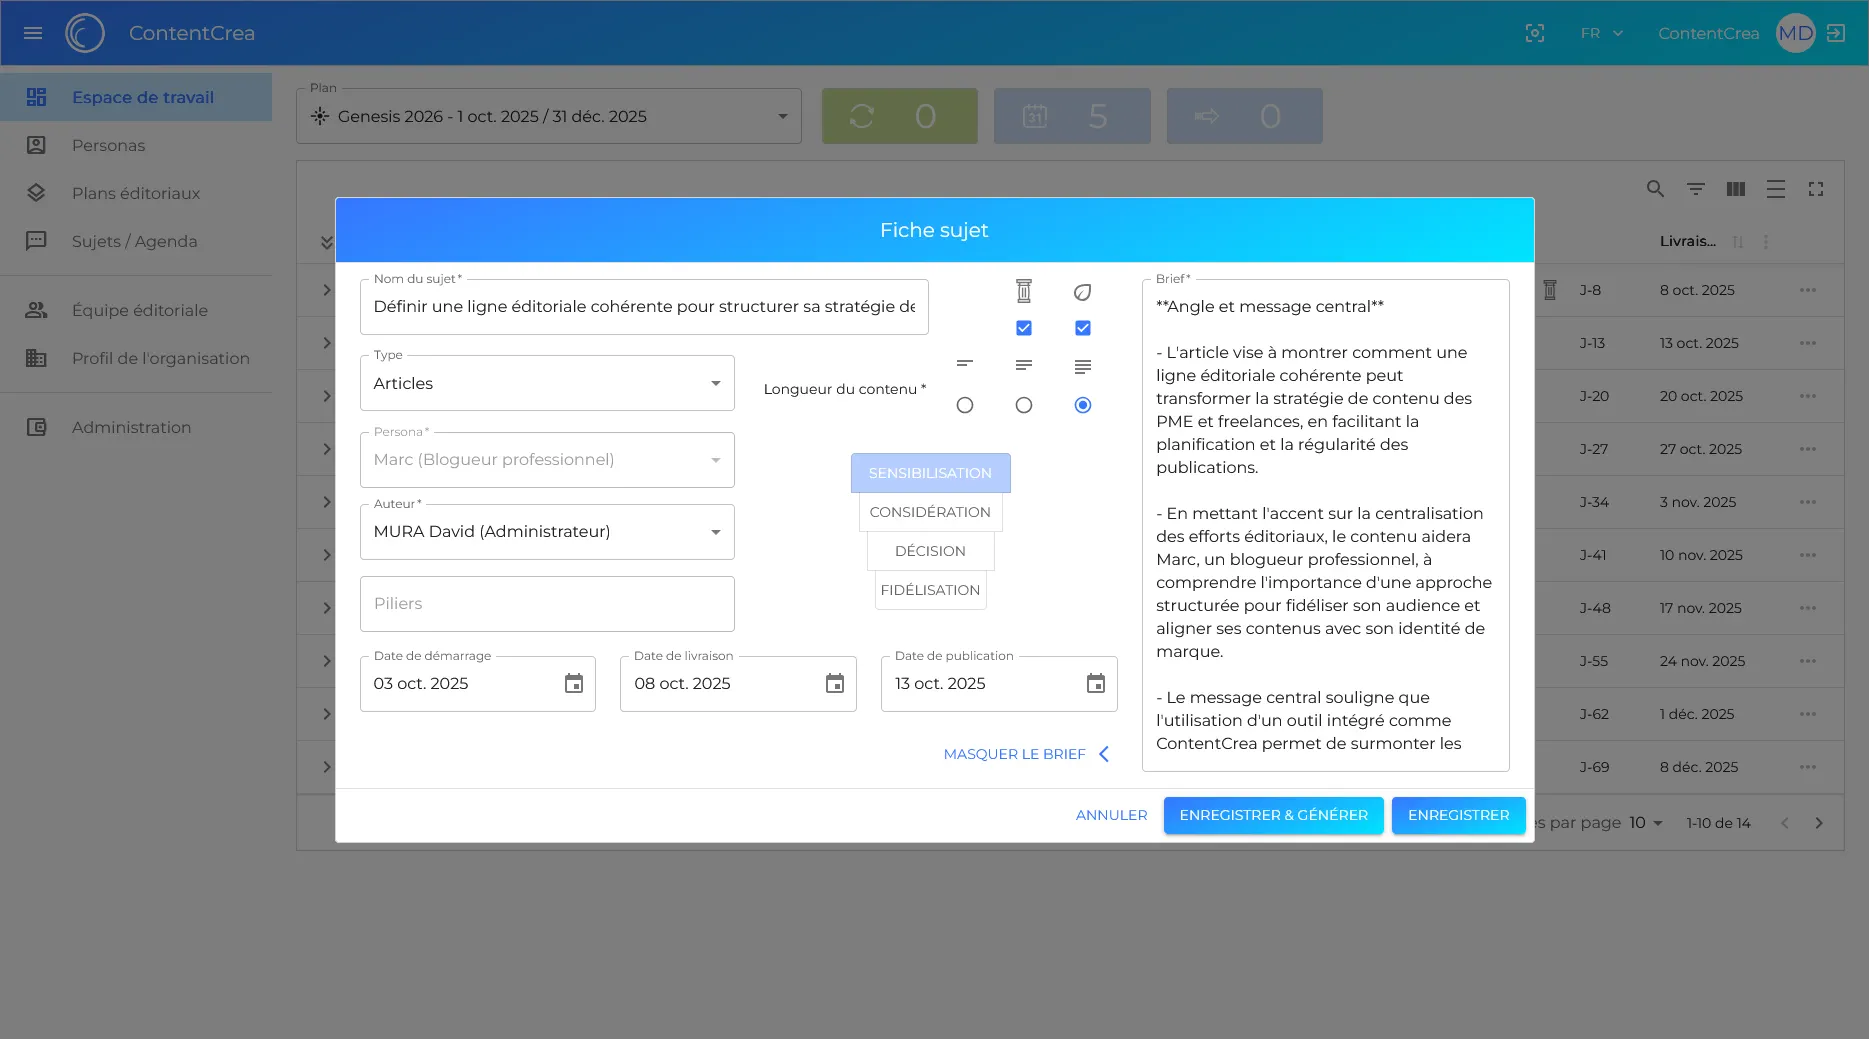Open the Type dropdown showing Articles
This screenshot has width=1869, height=1039.
tap(546, 384)
